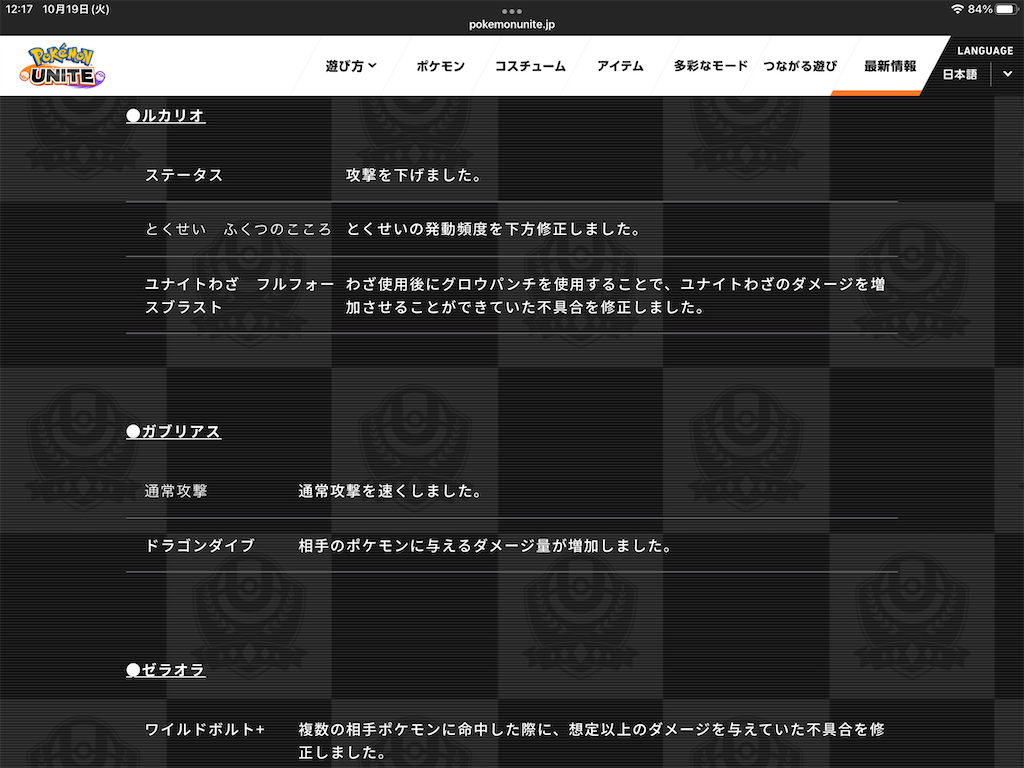The height and width of the screenshot is (768, 1024).
Task: Open the コスチューム nav item
Action: (530, 66)
